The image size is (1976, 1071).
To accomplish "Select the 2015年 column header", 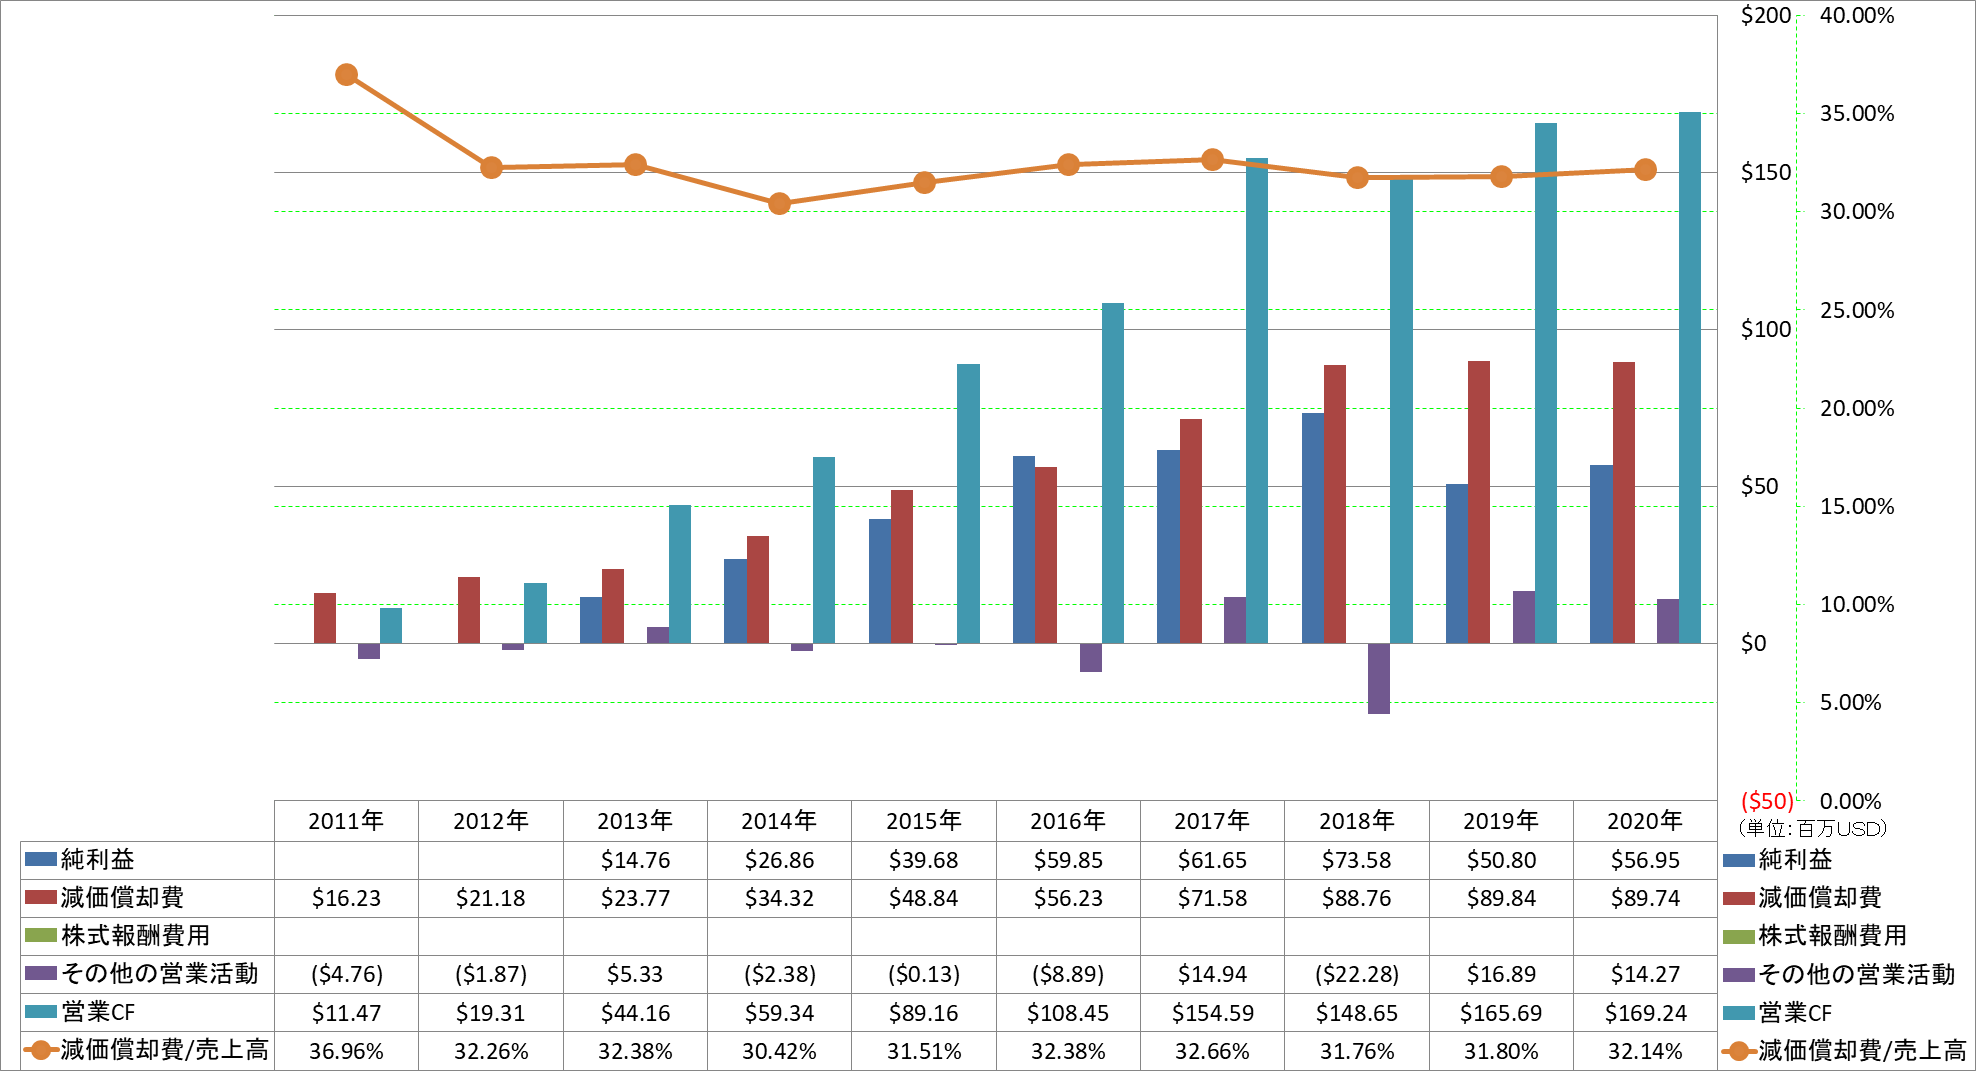I will point(924,821).
